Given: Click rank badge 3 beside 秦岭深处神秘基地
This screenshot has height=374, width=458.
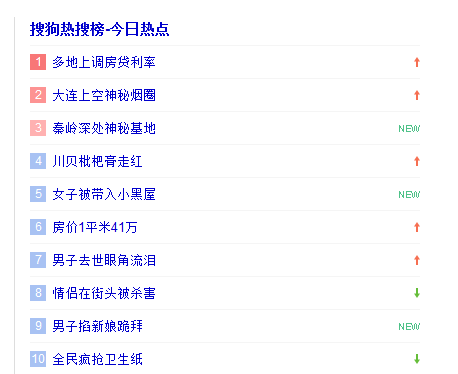Looking at the screenshot, I should click(x=38, y=128).
